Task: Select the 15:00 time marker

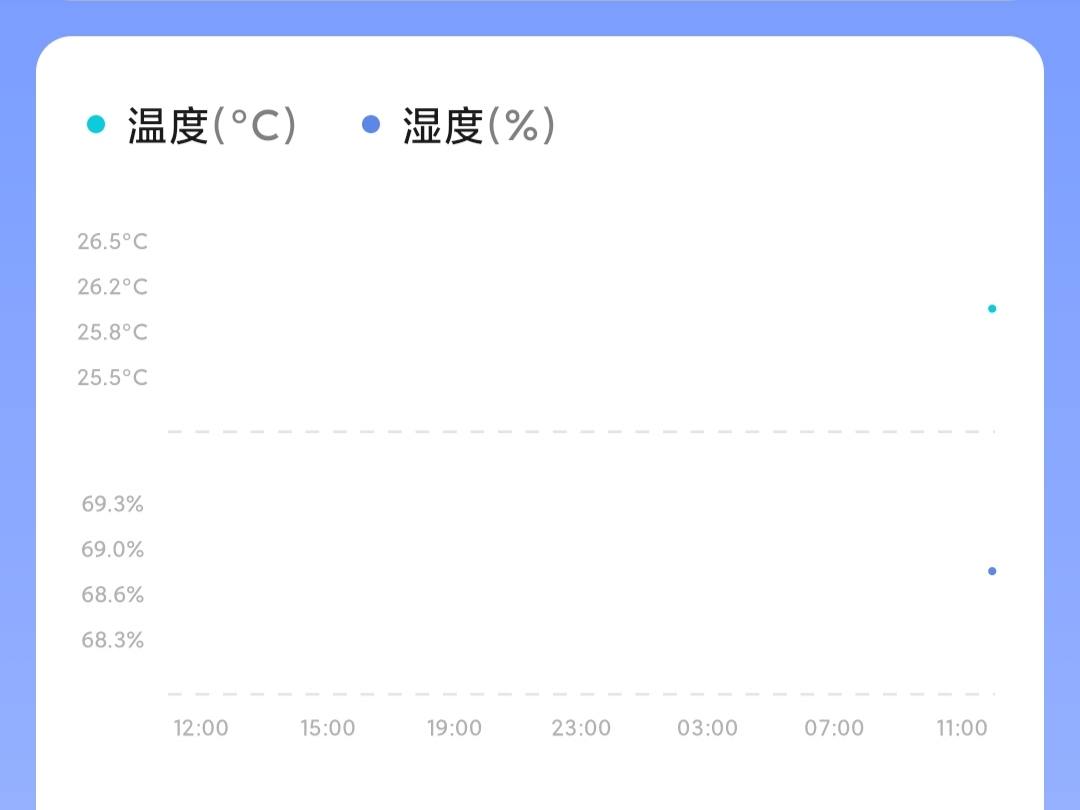Action: [328, 728]
